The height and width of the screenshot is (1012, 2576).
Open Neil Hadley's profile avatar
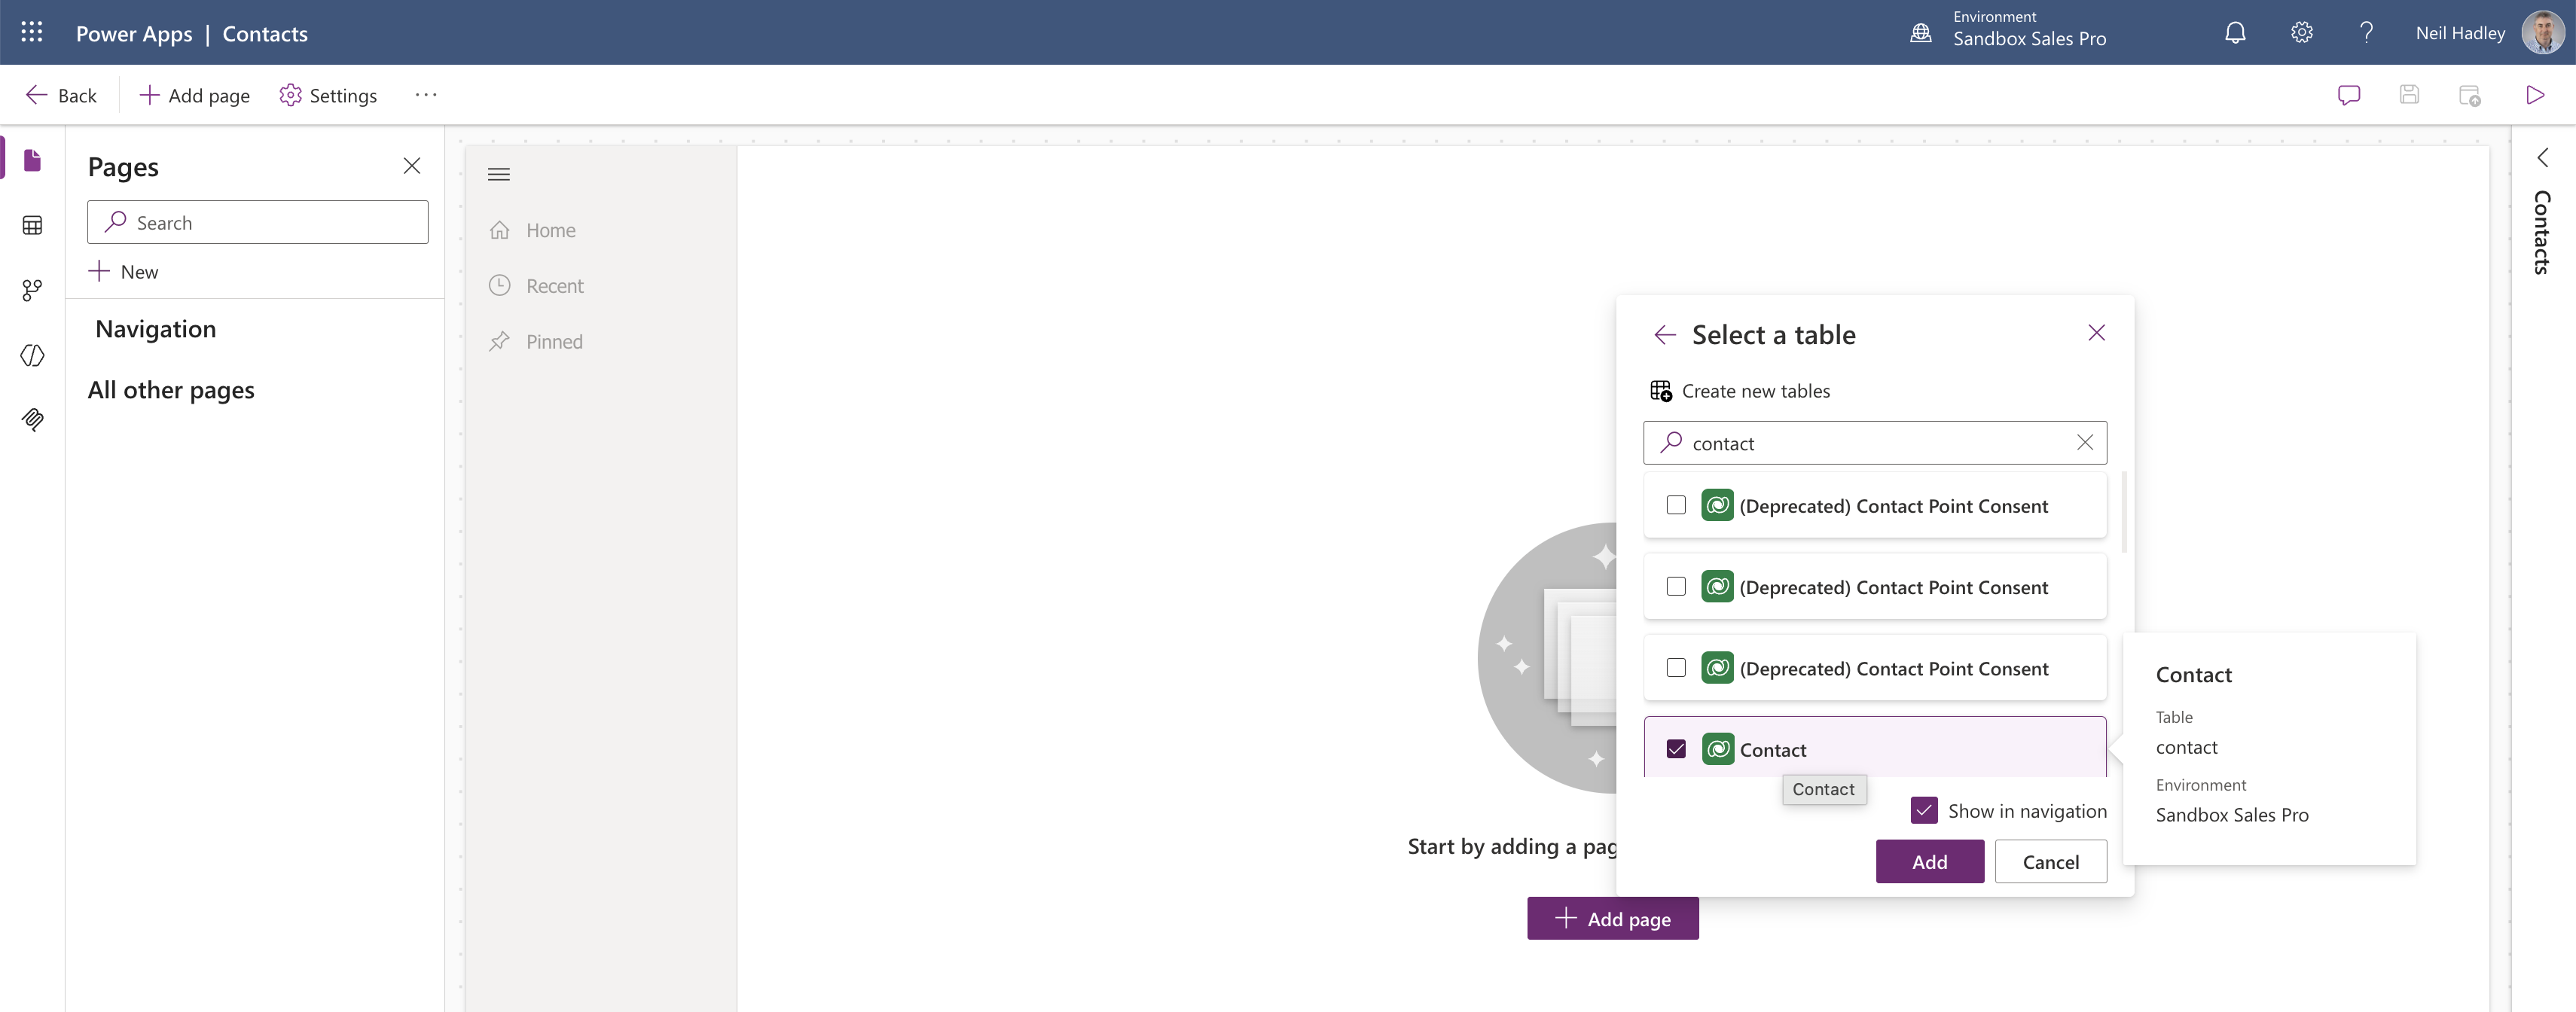coord(2541,32)
